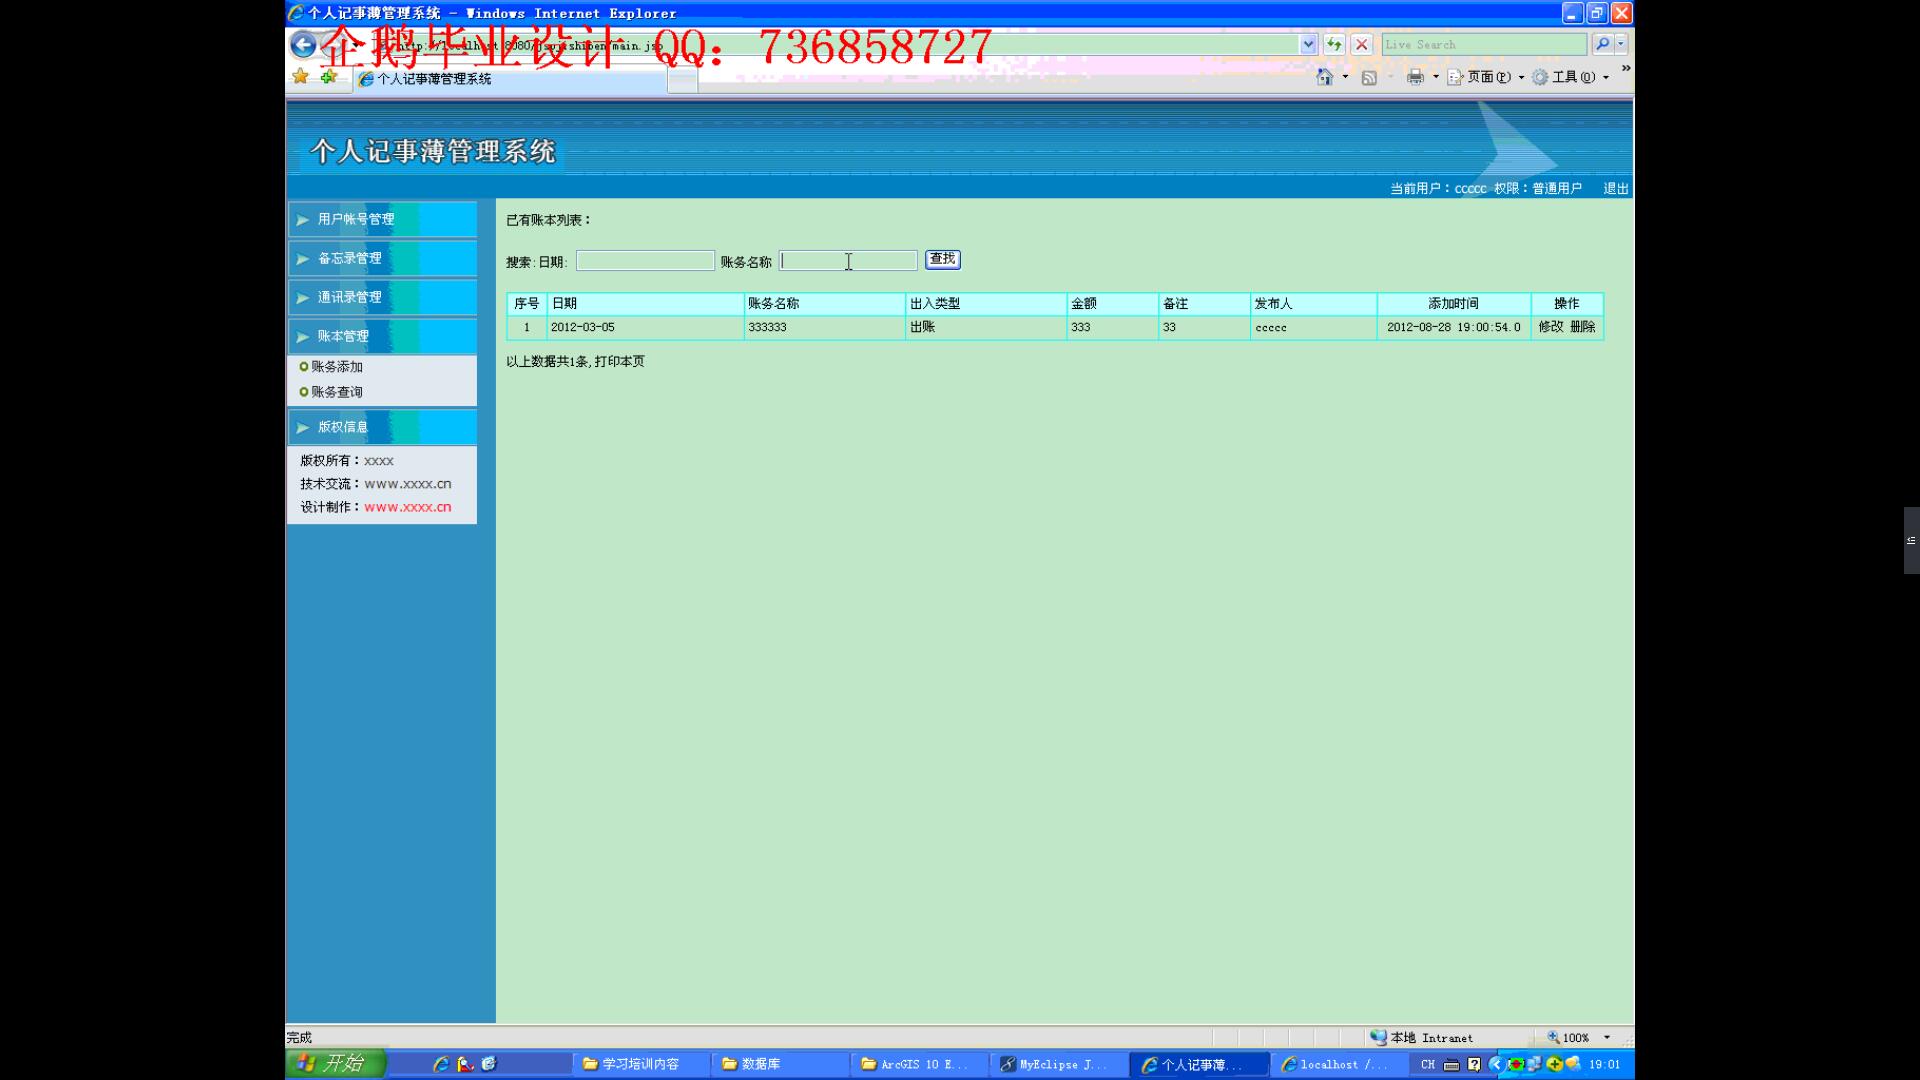
Task: Expand 用户帐号管理 sidebar section
Action: click(x=382, y=219)
